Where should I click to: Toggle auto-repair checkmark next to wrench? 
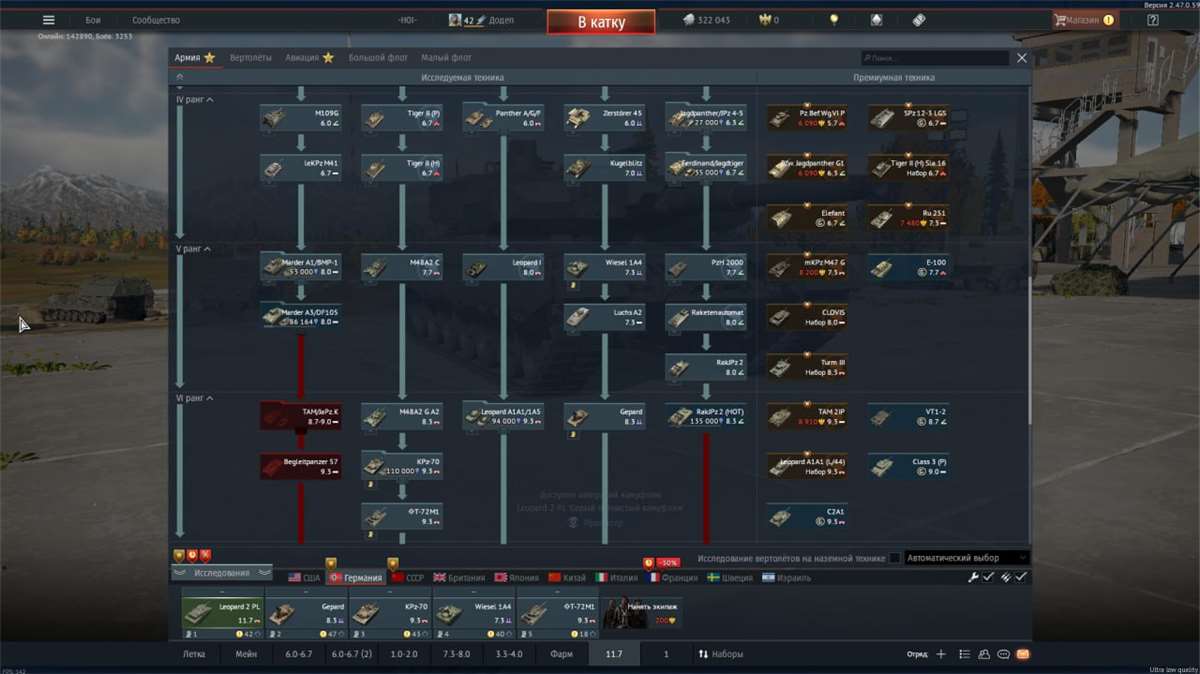[x=988, y=577]
